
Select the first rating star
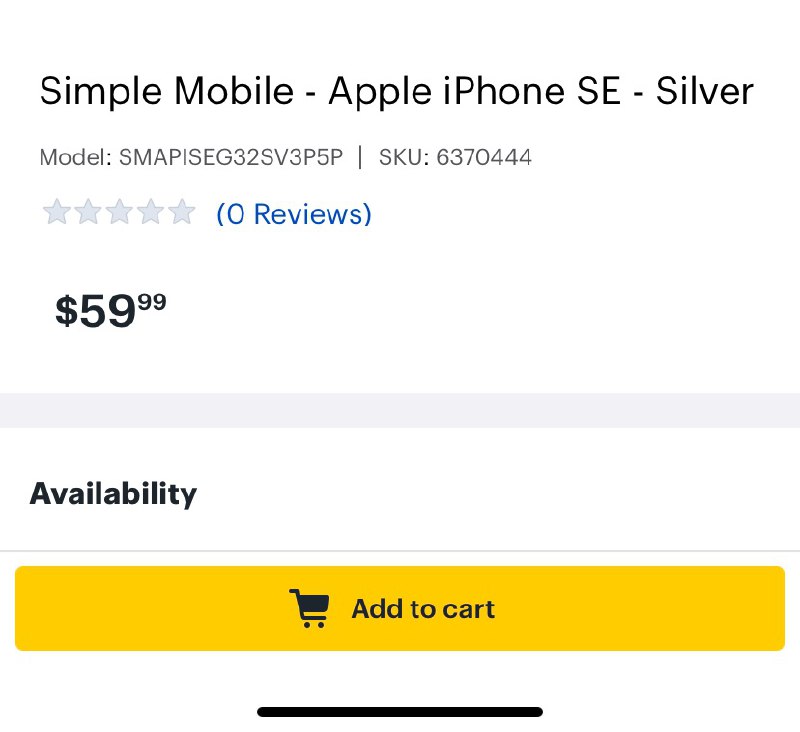(x=57, y=212)
